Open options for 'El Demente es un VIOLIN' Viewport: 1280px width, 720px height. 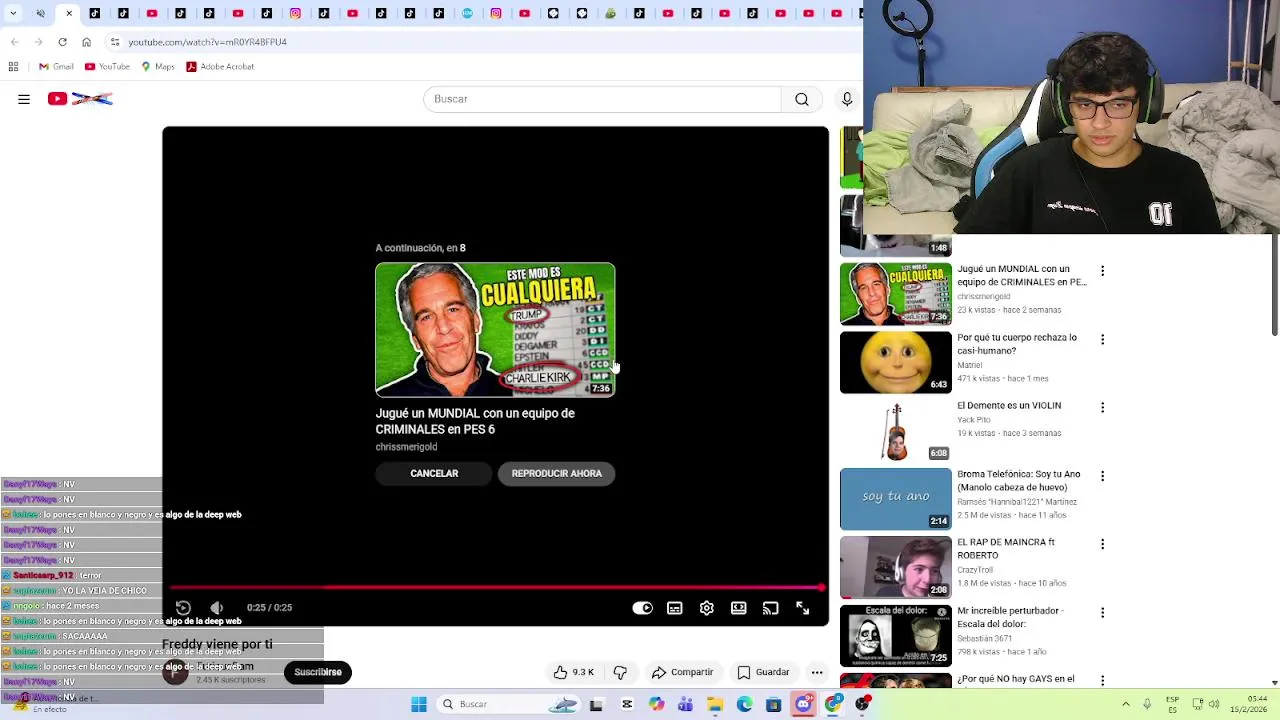tap(1102, 408)
